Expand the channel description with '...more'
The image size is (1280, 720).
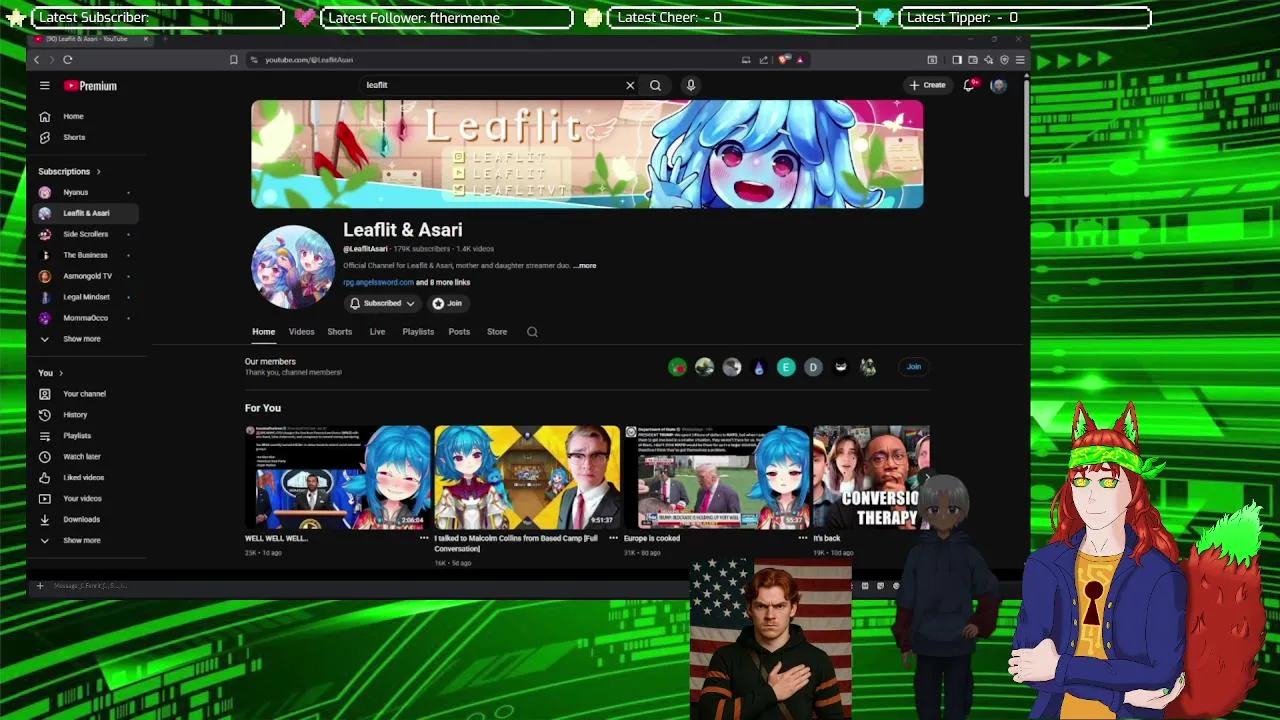[x=585, y=266]
